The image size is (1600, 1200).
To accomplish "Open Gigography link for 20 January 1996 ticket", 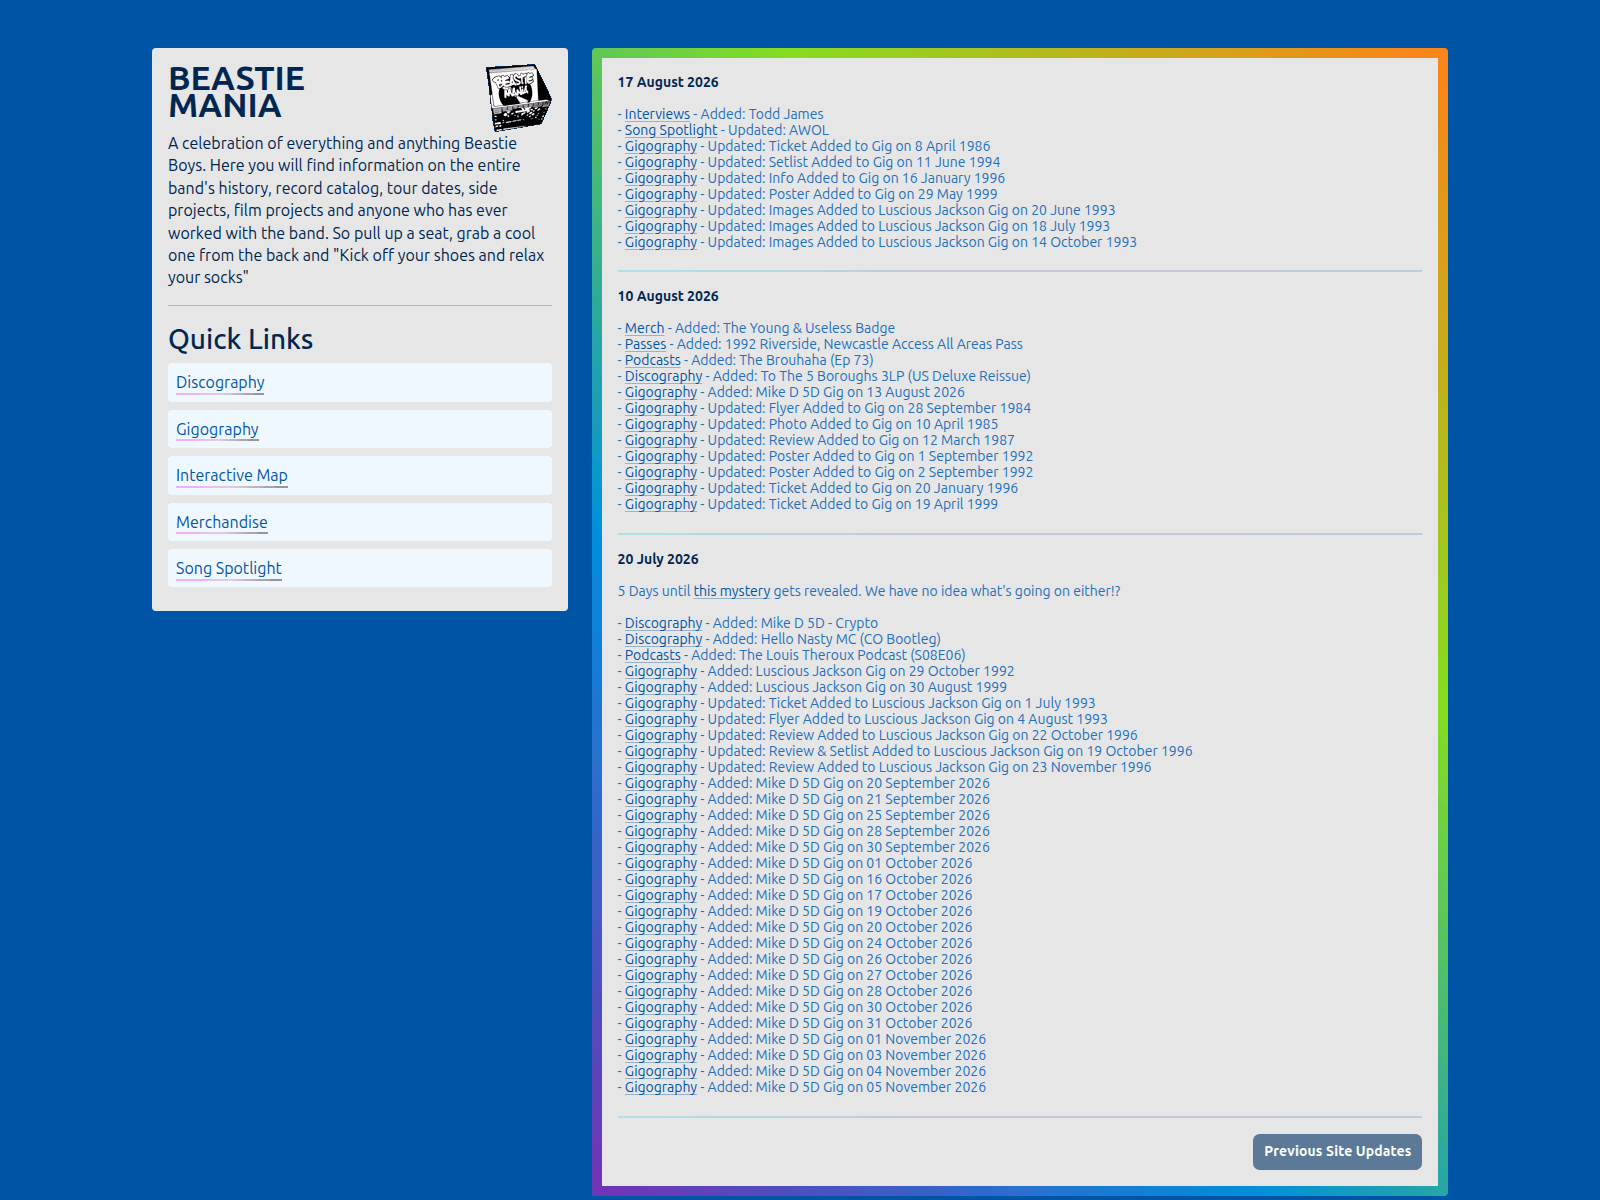I will coord(661,488).
